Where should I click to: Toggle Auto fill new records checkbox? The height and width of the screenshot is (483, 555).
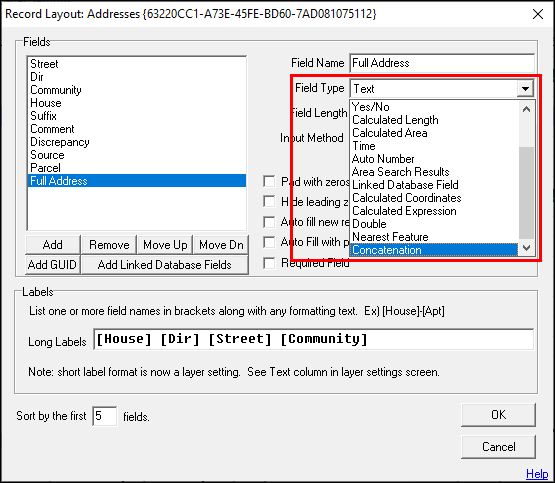269,222
